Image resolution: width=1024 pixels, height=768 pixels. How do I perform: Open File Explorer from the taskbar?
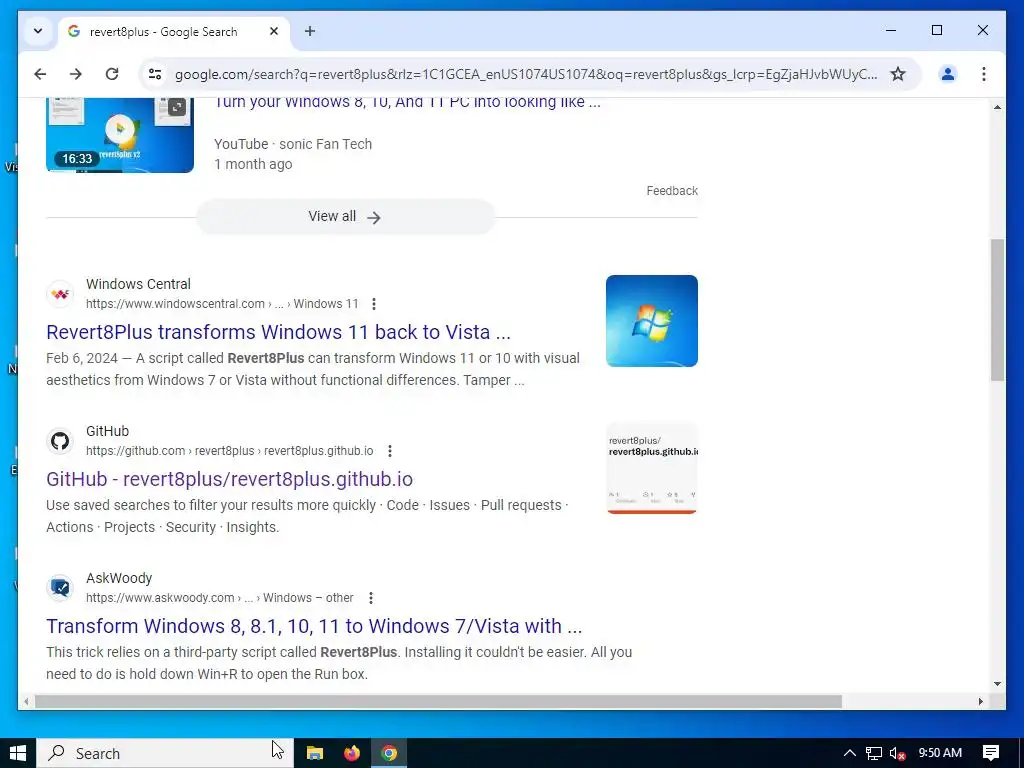(x=315, y=753)
